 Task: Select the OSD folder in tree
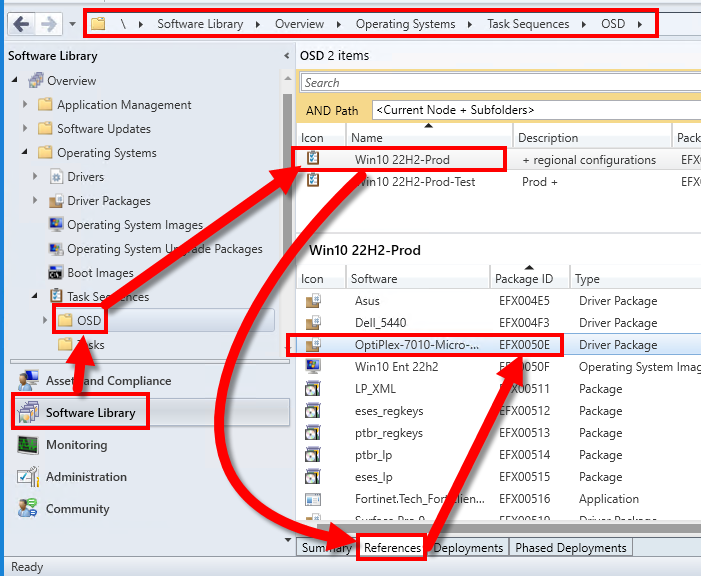click(89, 321)
